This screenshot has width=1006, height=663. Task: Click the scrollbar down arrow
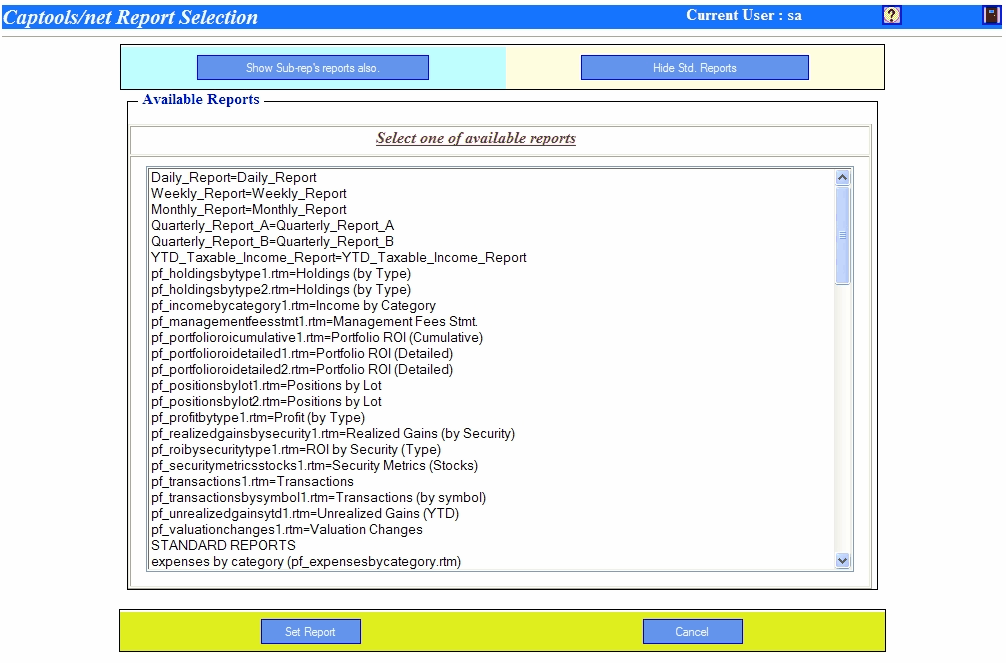843,559
